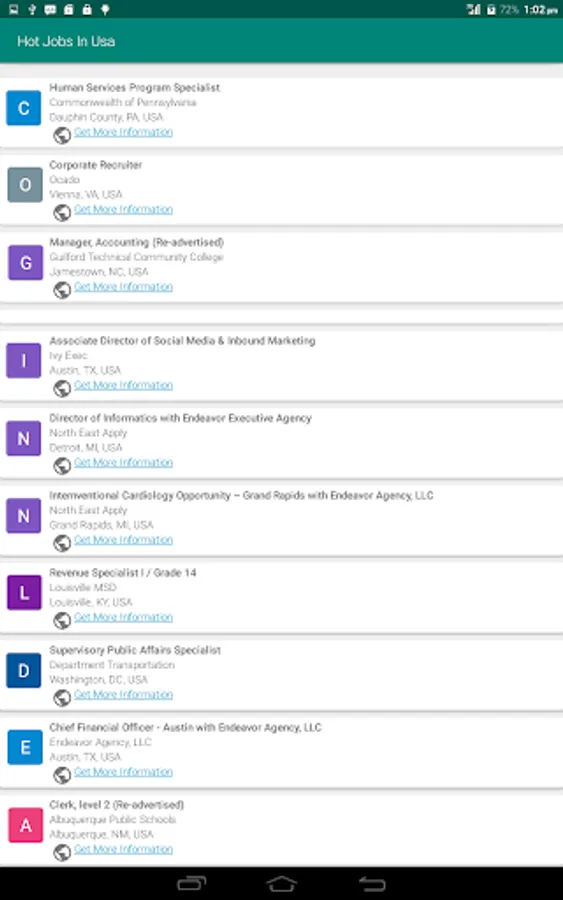Viewport: 563px width, 900px height.
Task: Select Director of Informatics with Endeavor title
Action: pyautogui.click(x=180, y=418)
